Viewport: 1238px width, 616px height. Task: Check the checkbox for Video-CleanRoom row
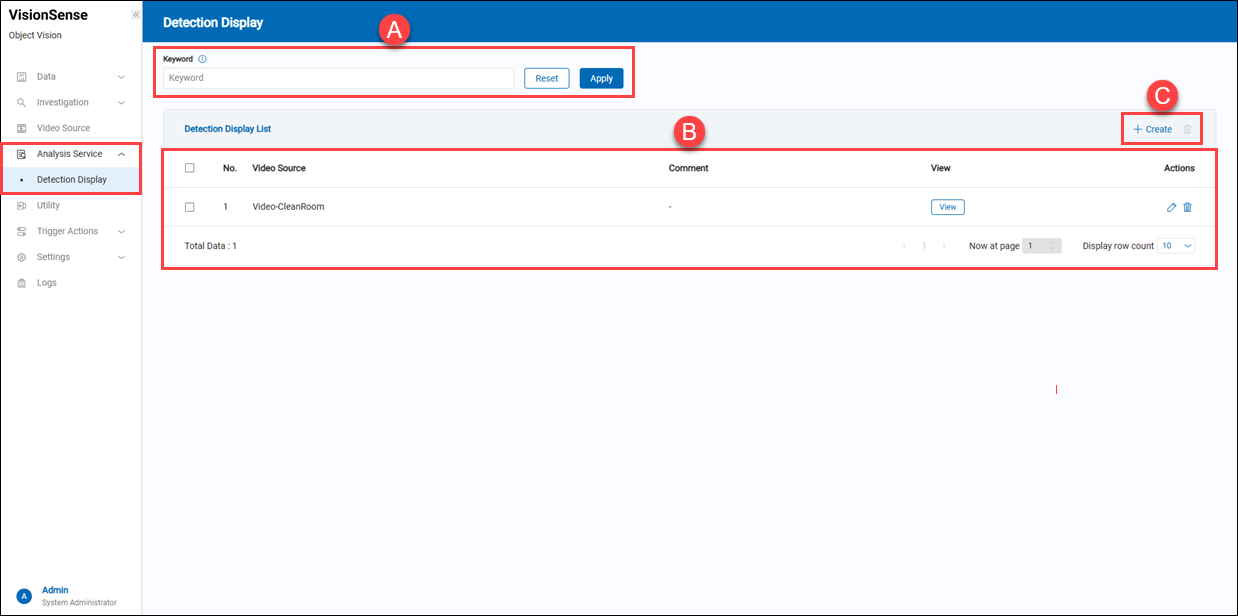tap(190, 207)
